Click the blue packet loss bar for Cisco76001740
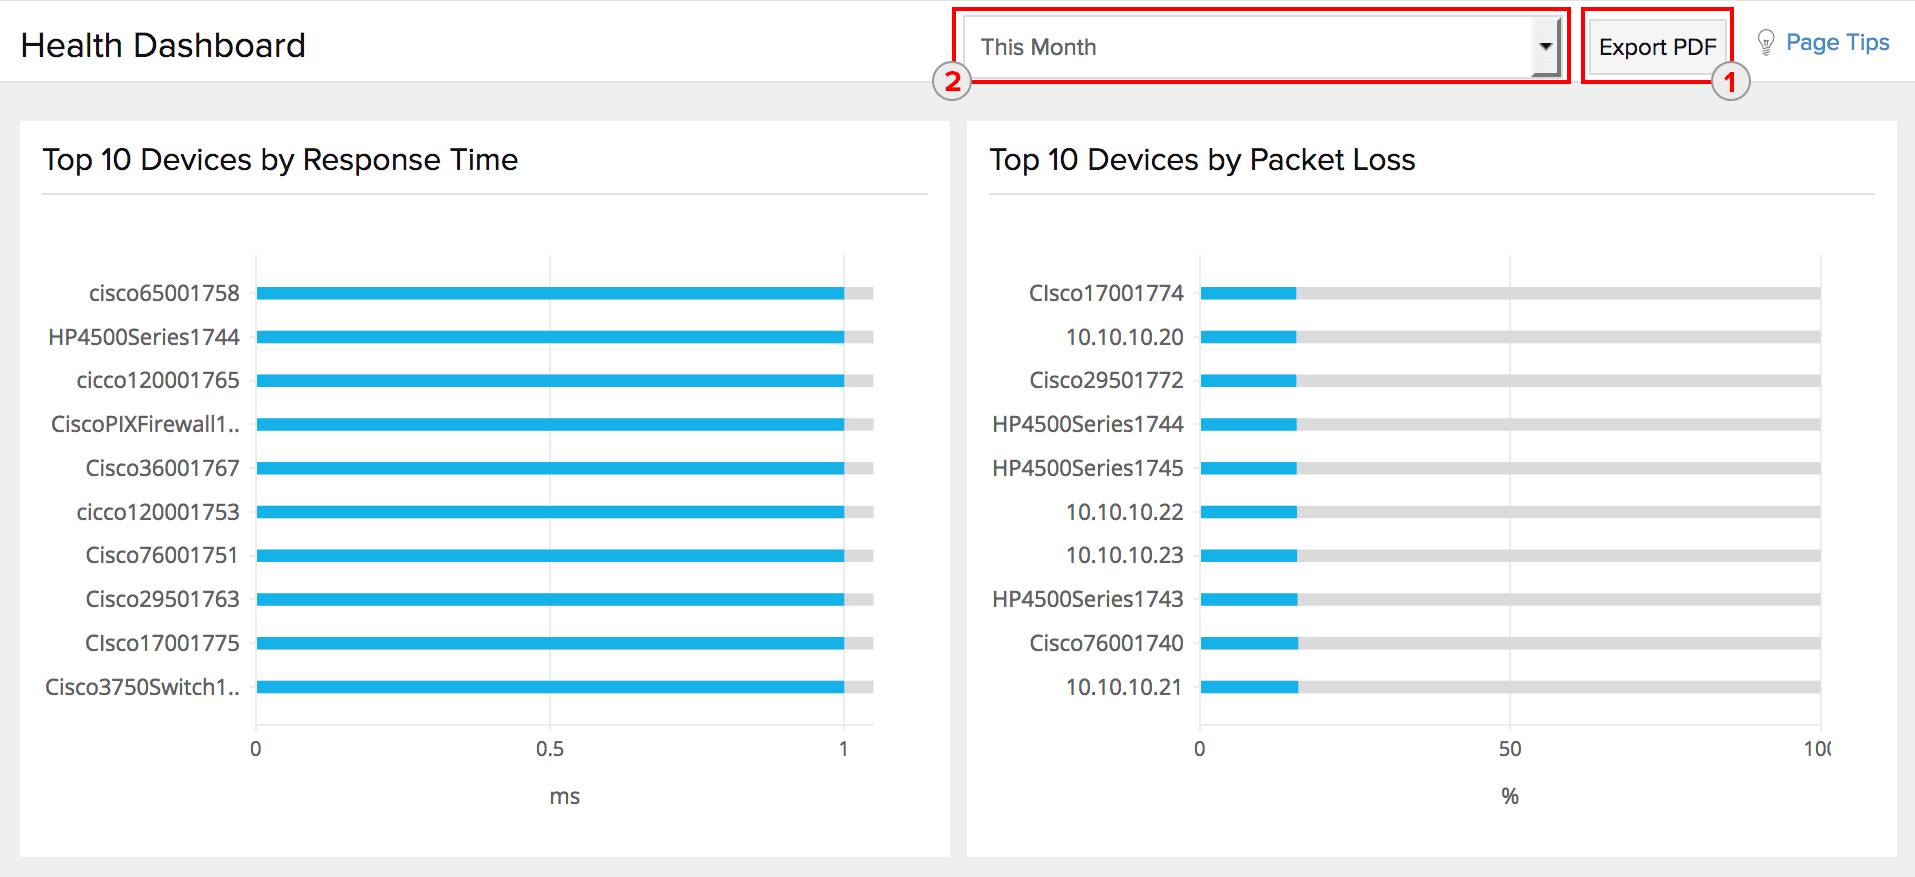 pos(1248,643)
